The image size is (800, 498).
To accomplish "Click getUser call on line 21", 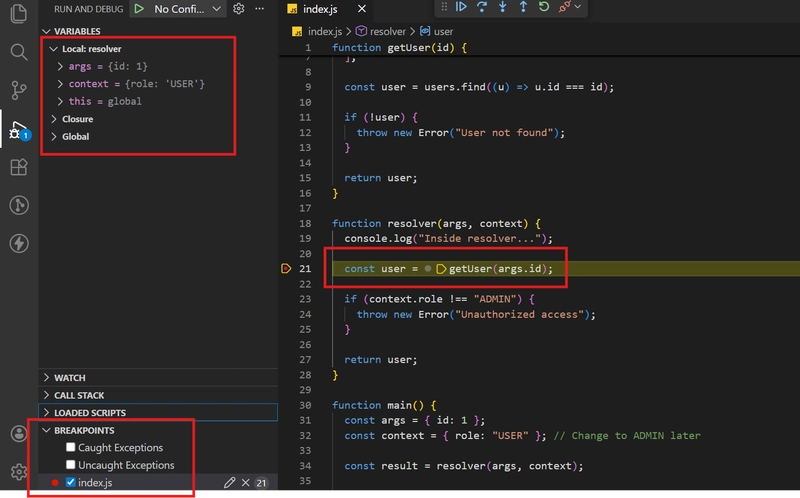I will [470, 268].
